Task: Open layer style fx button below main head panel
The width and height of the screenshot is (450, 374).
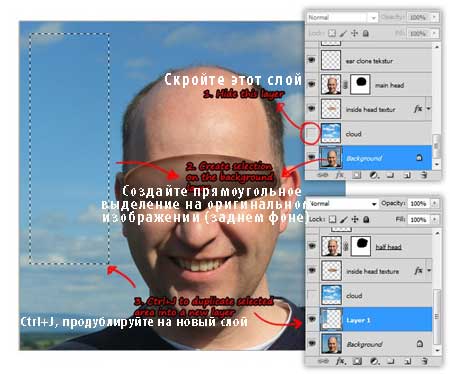Action: point(340,175)
